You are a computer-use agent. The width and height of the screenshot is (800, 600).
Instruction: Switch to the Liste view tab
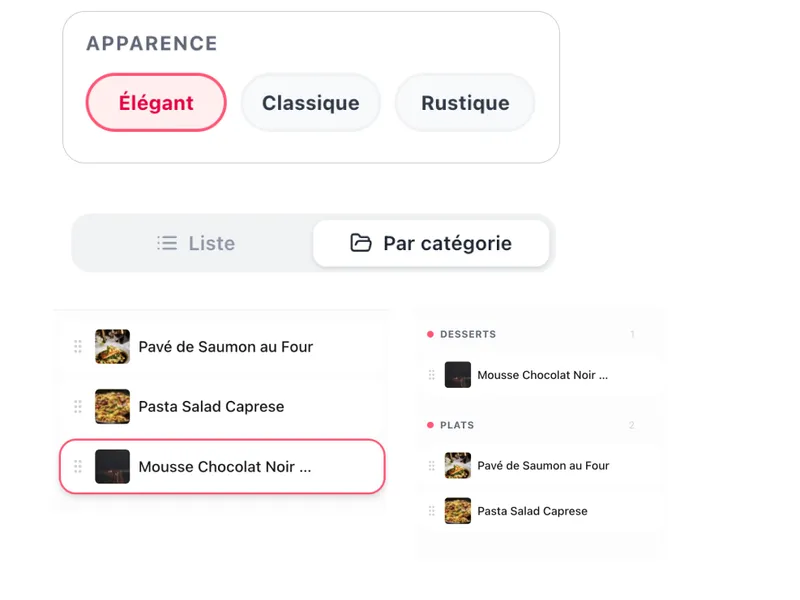tap(196, 243)
